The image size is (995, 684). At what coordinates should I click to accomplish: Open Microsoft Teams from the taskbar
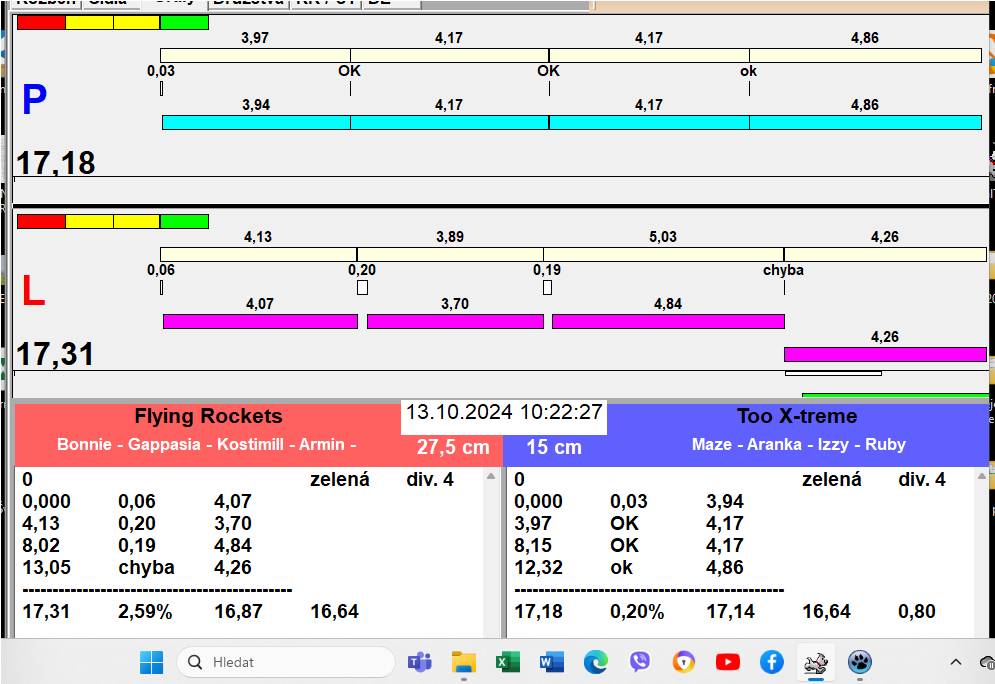click(x=419, y=662)
